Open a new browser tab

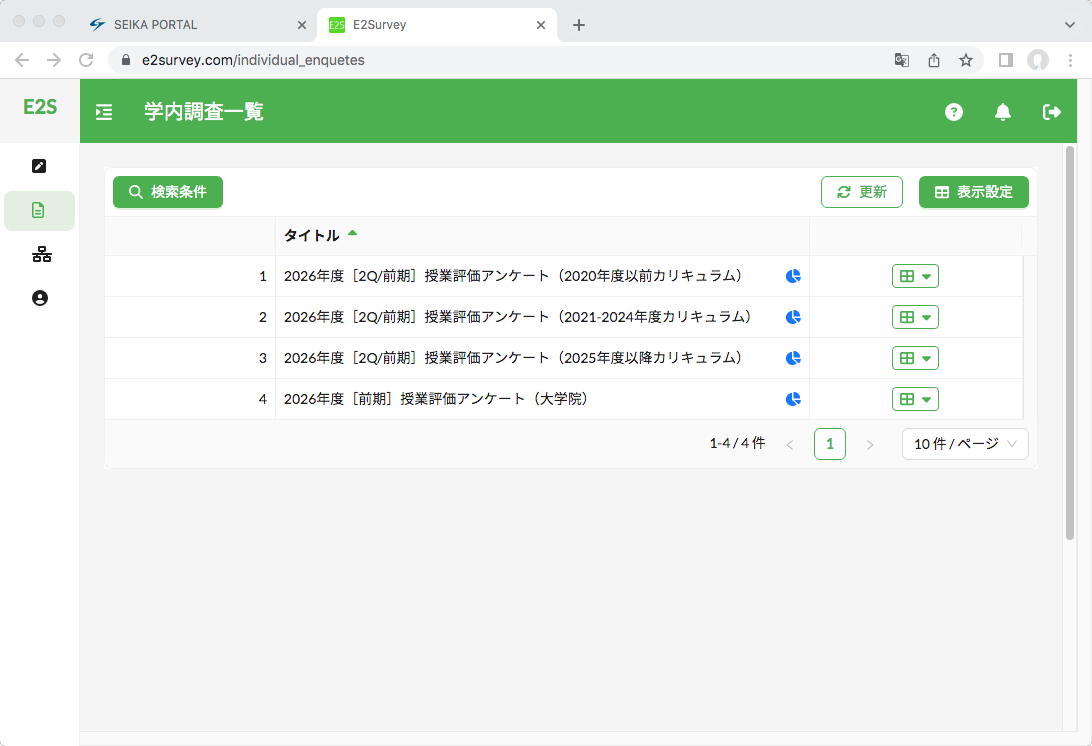[x=578, y=25]
